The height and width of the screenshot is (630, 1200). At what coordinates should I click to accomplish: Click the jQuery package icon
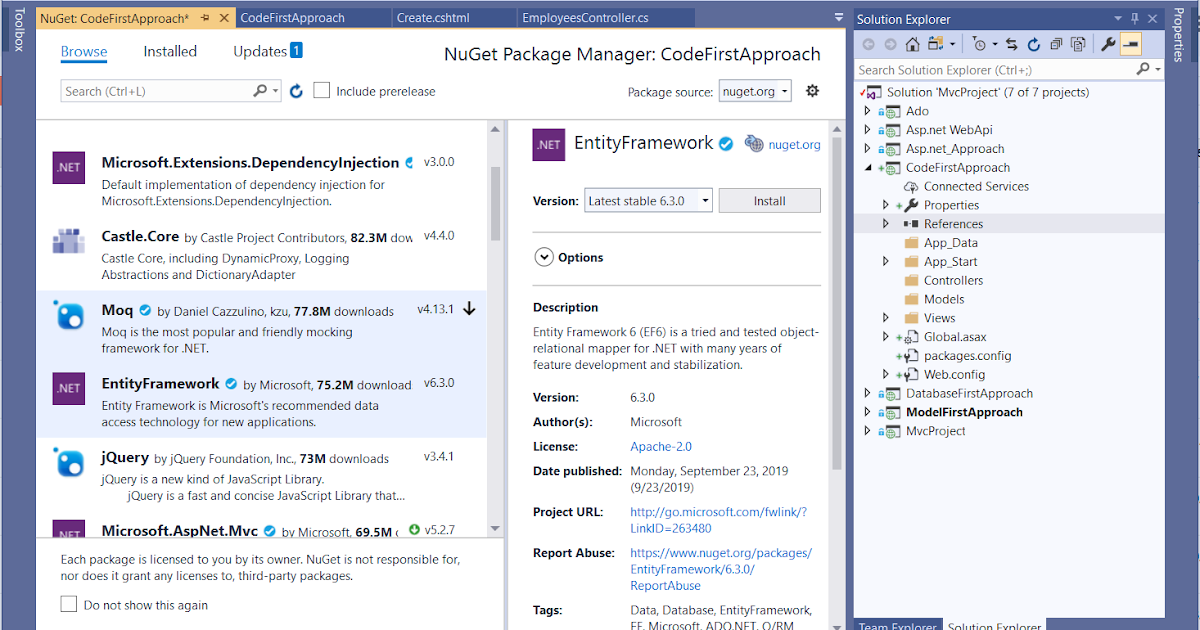68,462
